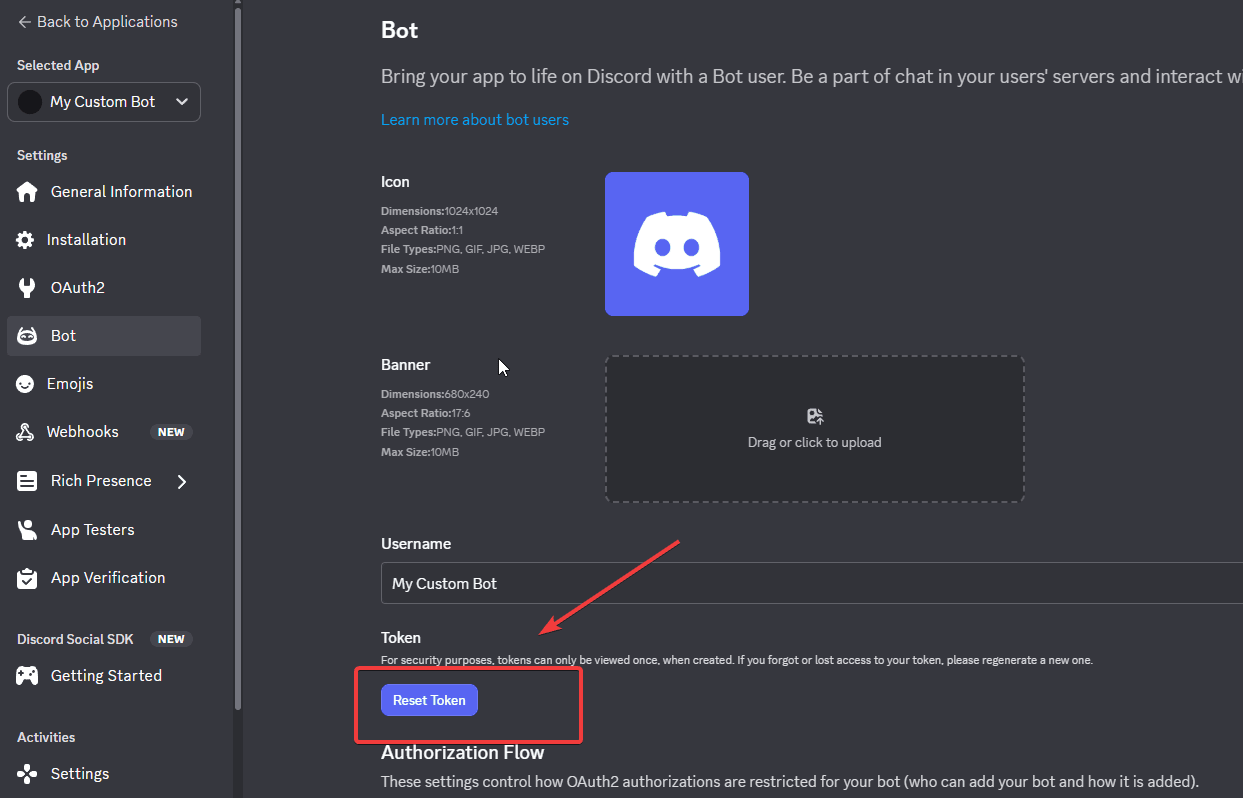The image size is (1243, 798).
Task: Expand the Rich Presence submenu chevron
Action: [182, 481]
